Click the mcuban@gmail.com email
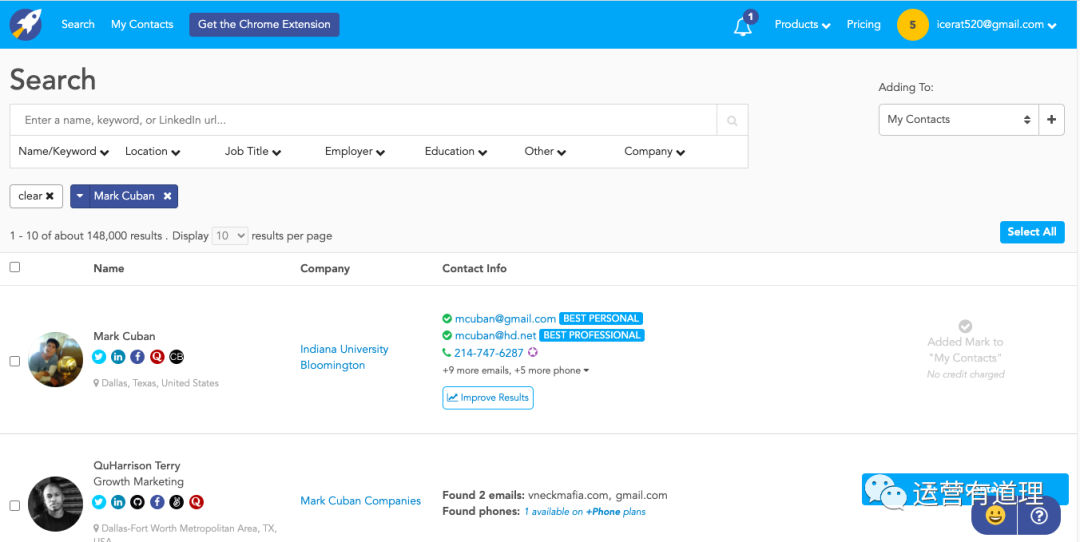This screenshot has height=542, width=1080. point(505,319)
